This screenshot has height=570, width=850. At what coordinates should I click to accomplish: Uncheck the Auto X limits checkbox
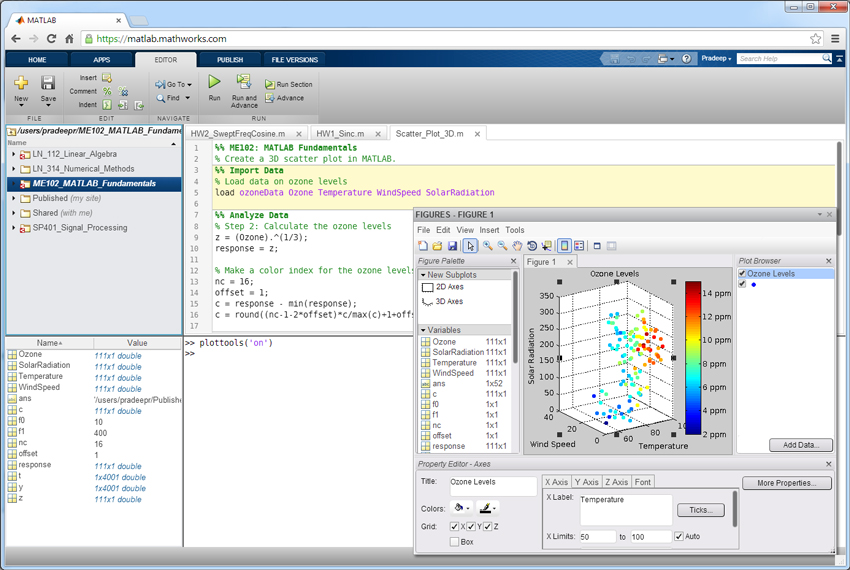click(x=680, y=537)
